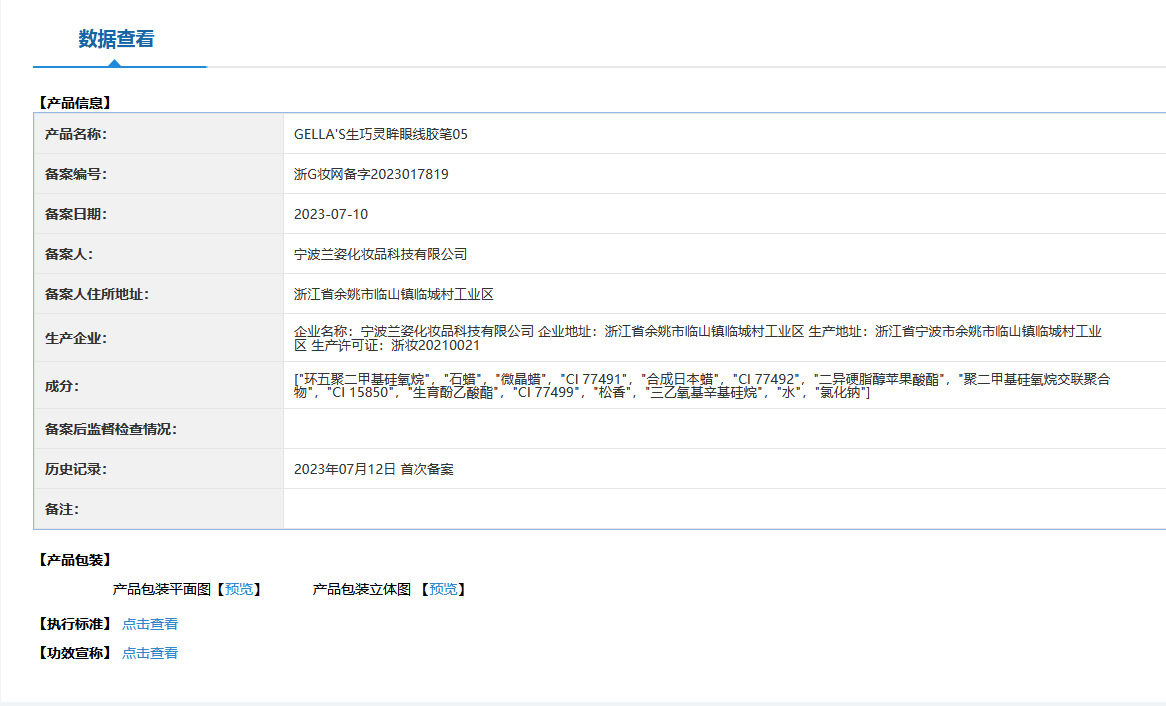Open 功效宣称 点击查看 link
Screen dimensions: 1166x706
(149, 653)
